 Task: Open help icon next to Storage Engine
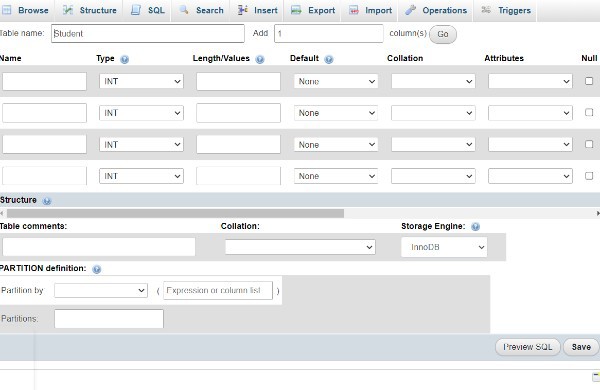[x=475, y=227]
